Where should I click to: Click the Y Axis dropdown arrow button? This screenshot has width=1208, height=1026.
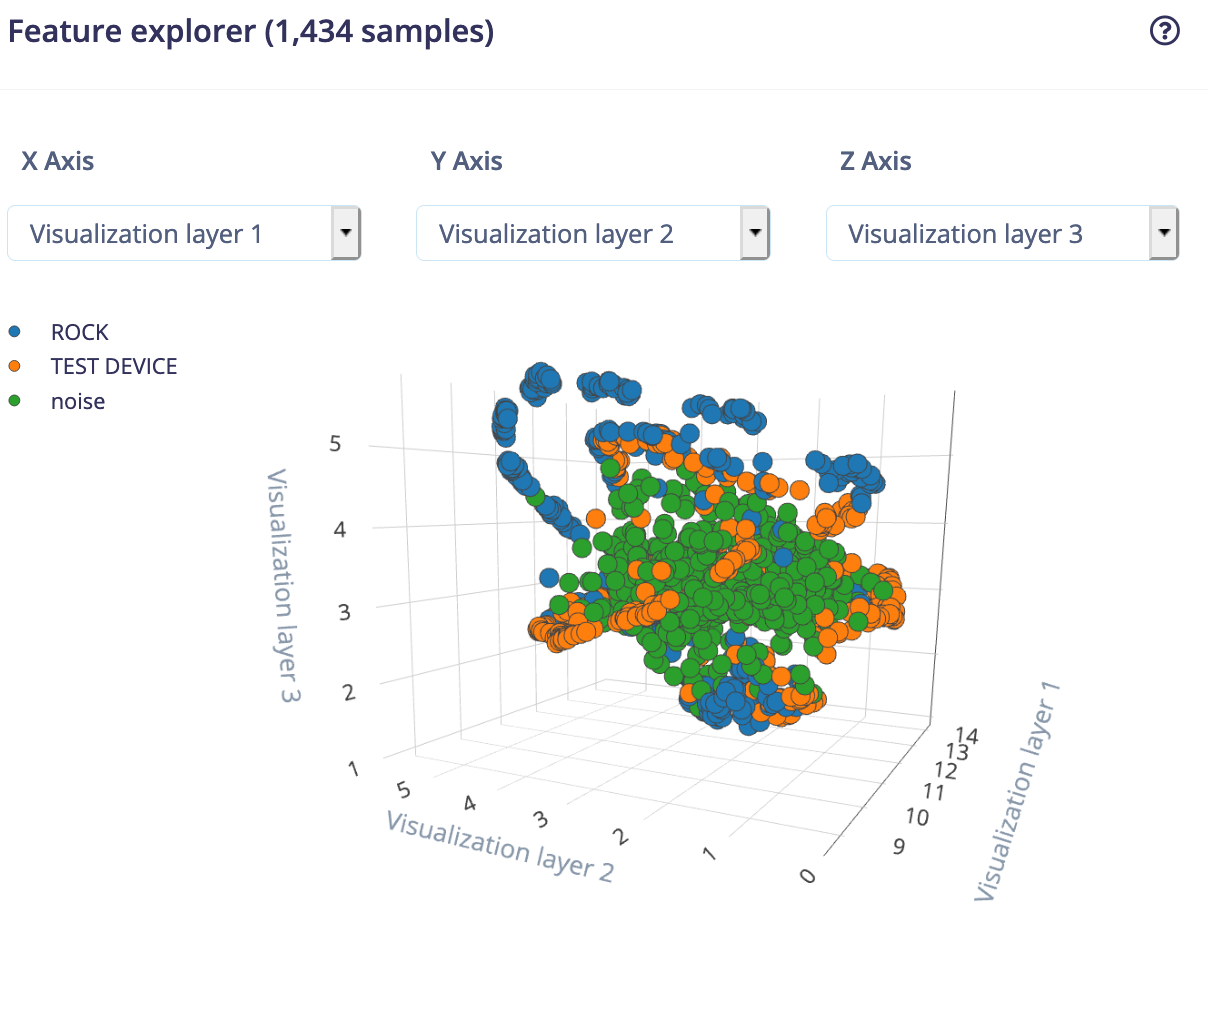[x=755, y=233]
